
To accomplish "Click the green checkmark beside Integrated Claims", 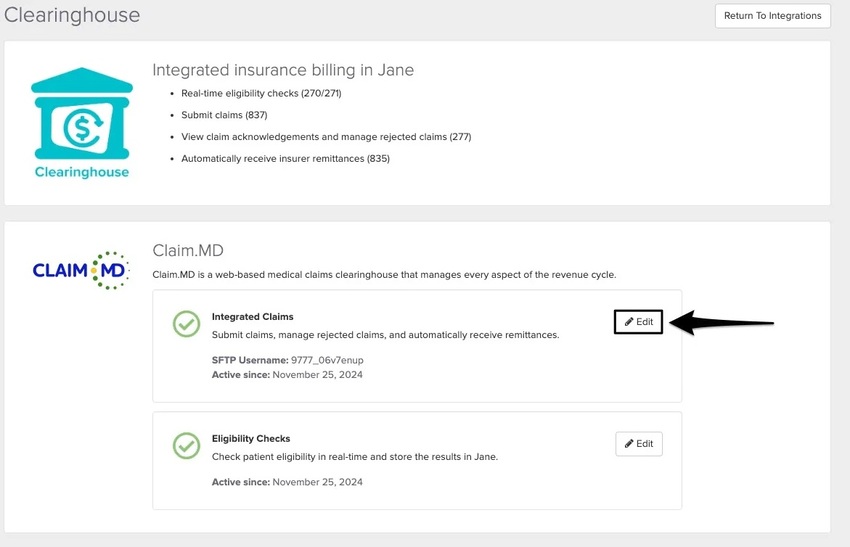I will 186,324.
